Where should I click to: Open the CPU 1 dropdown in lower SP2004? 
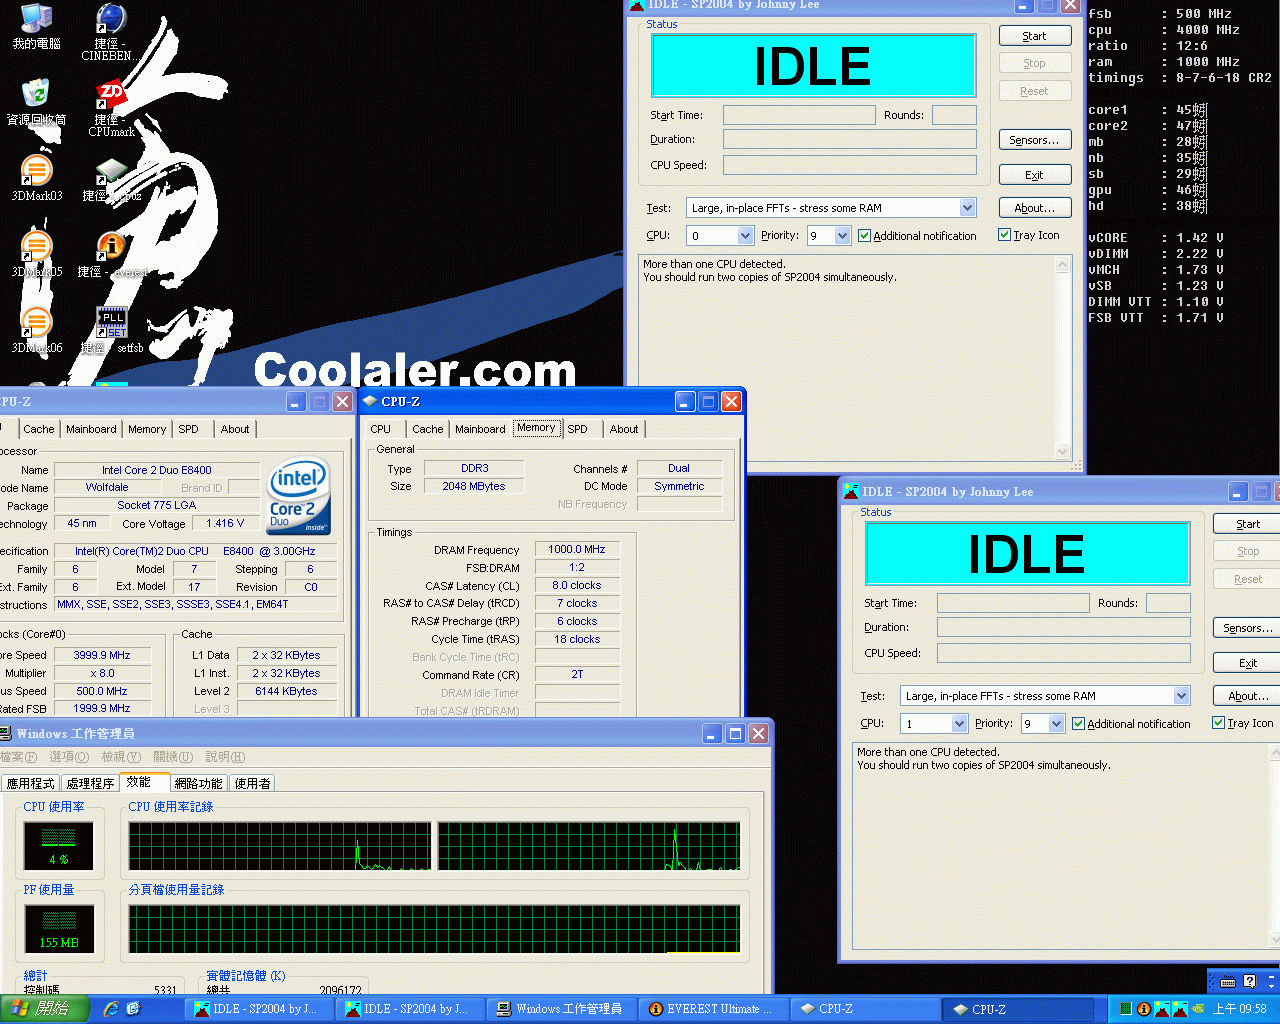pos(959,724)
